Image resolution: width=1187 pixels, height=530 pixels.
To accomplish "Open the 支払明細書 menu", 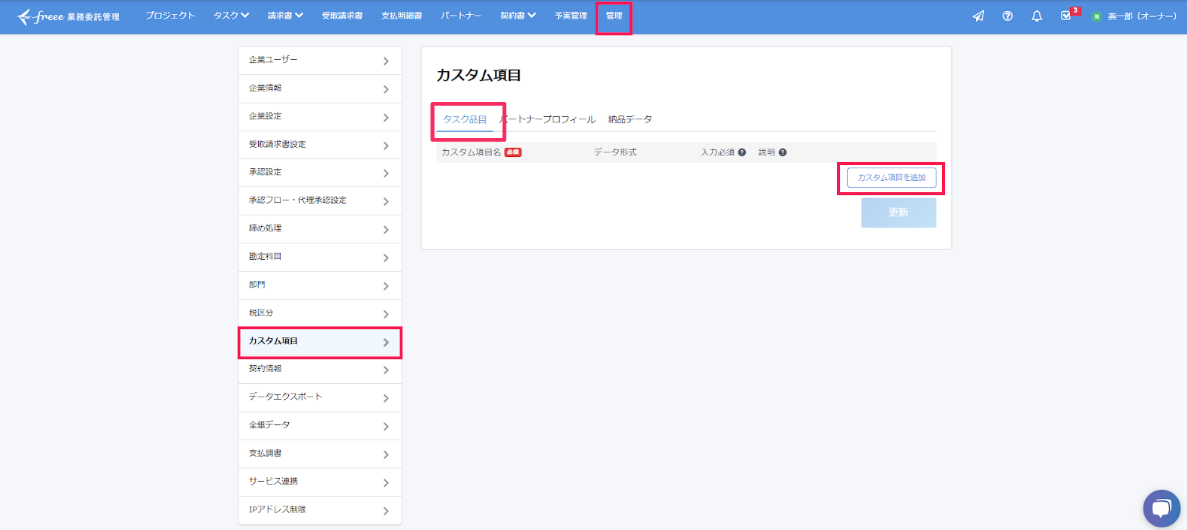I will 401,16.
